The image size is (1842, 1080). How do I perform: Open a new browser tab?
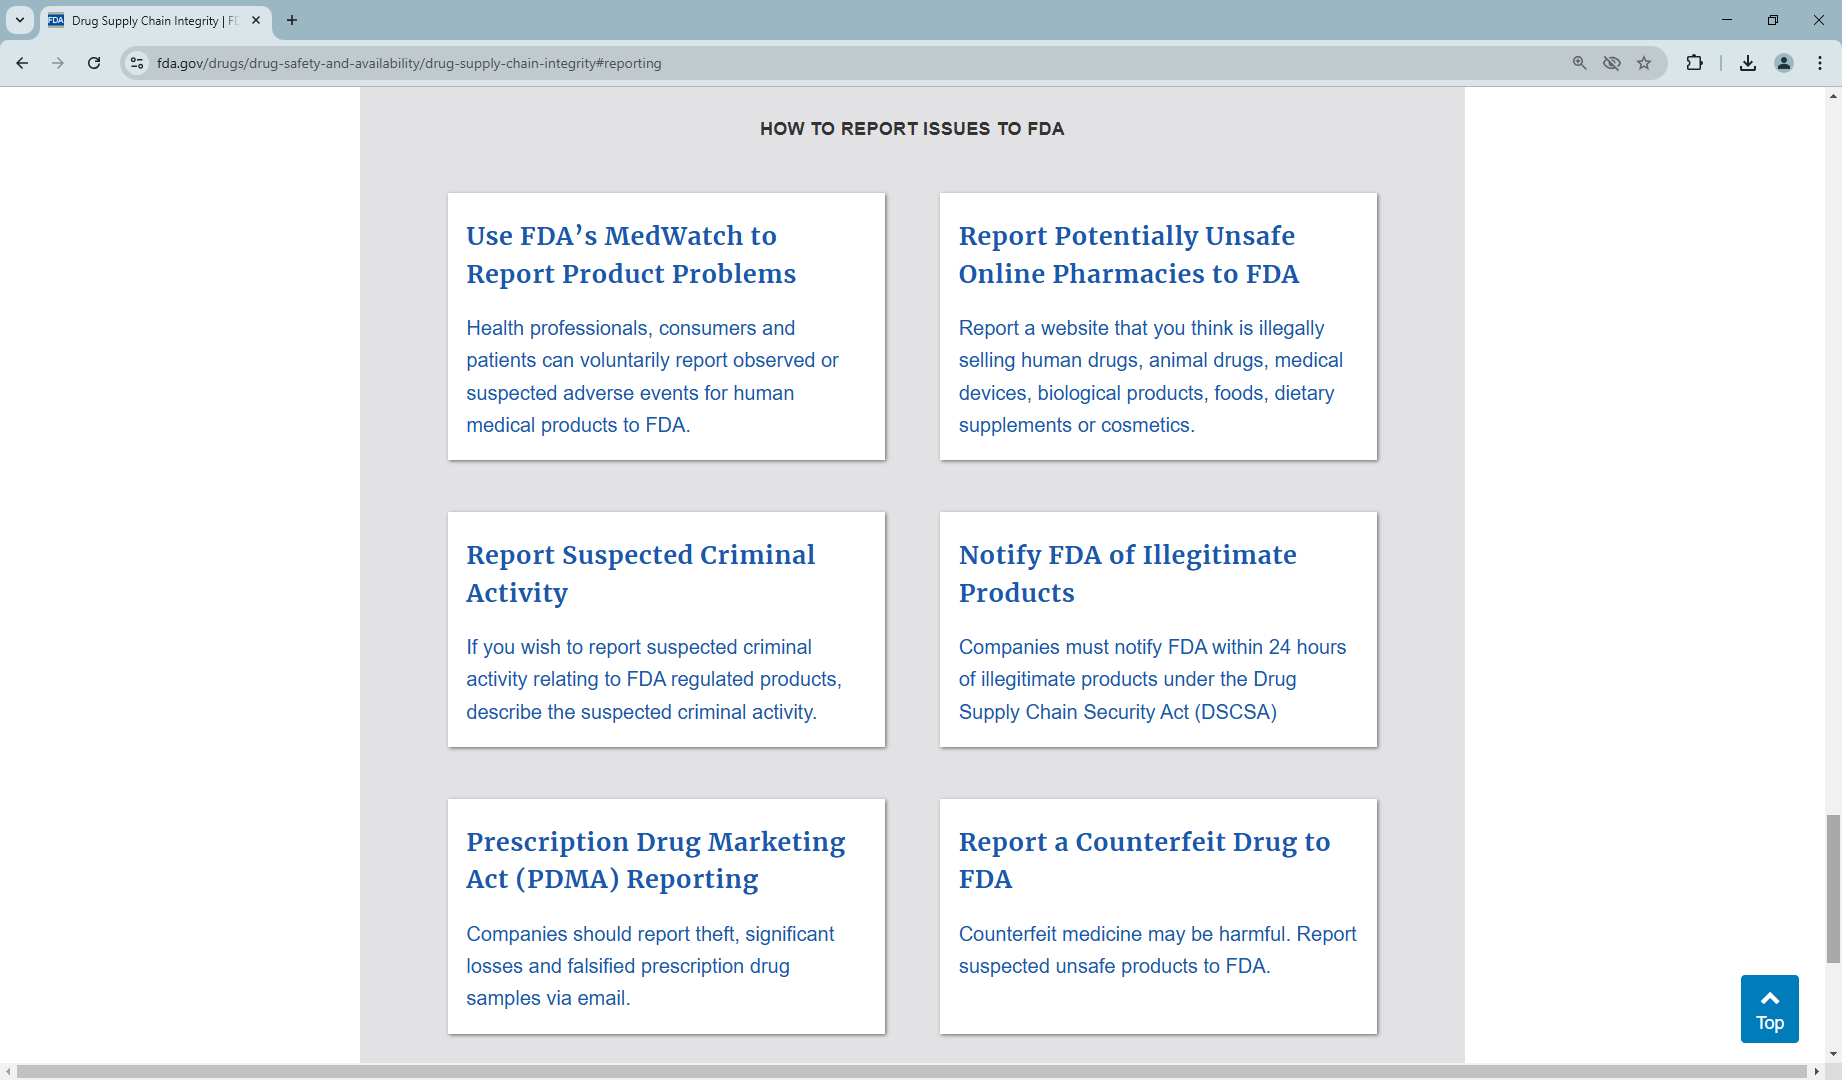pos(292,20)
